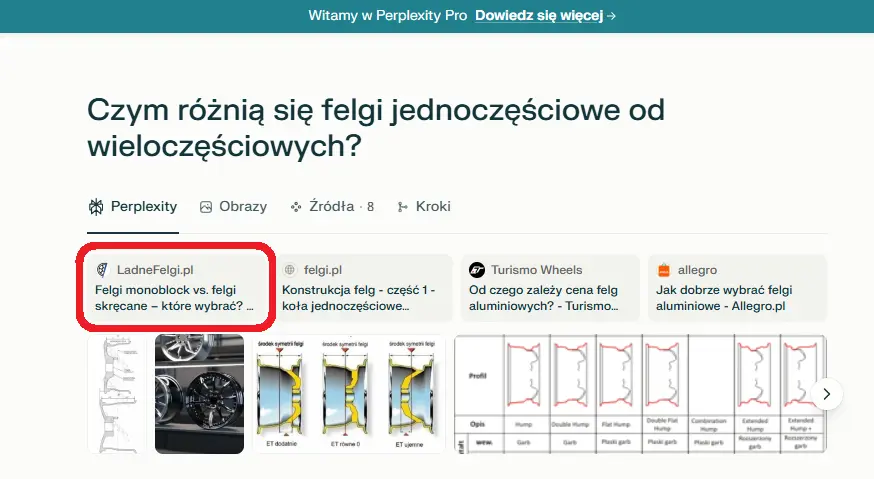Open the black alloy wheel photo
Viewport: 874px width, 479px height.
point(199,394)
